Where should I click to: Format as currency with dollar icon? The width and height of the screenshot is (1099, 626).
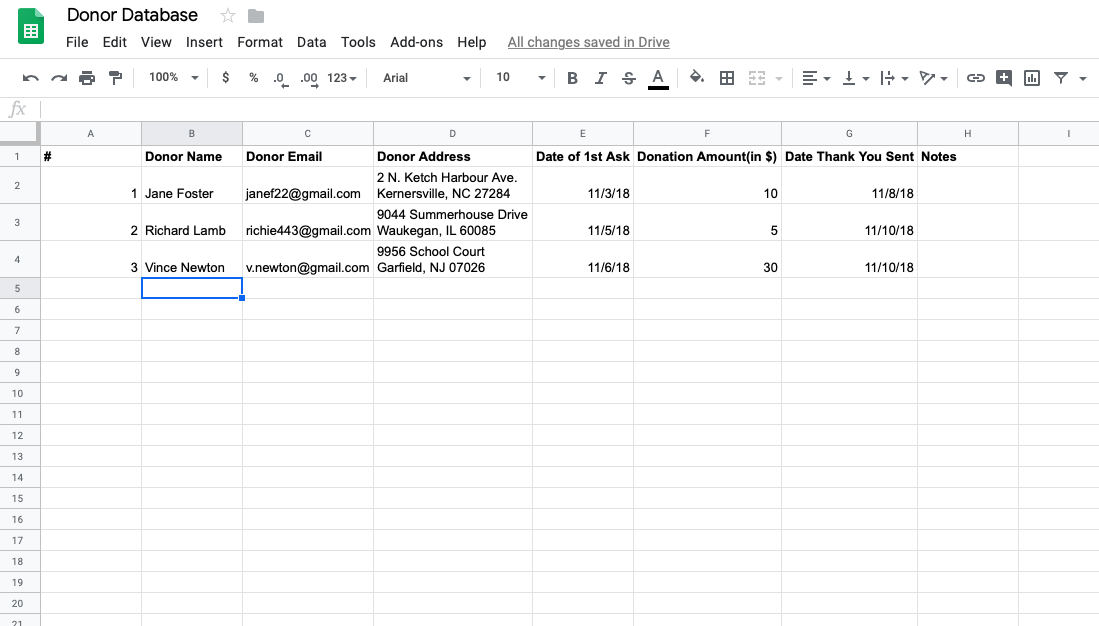(225, 78)
